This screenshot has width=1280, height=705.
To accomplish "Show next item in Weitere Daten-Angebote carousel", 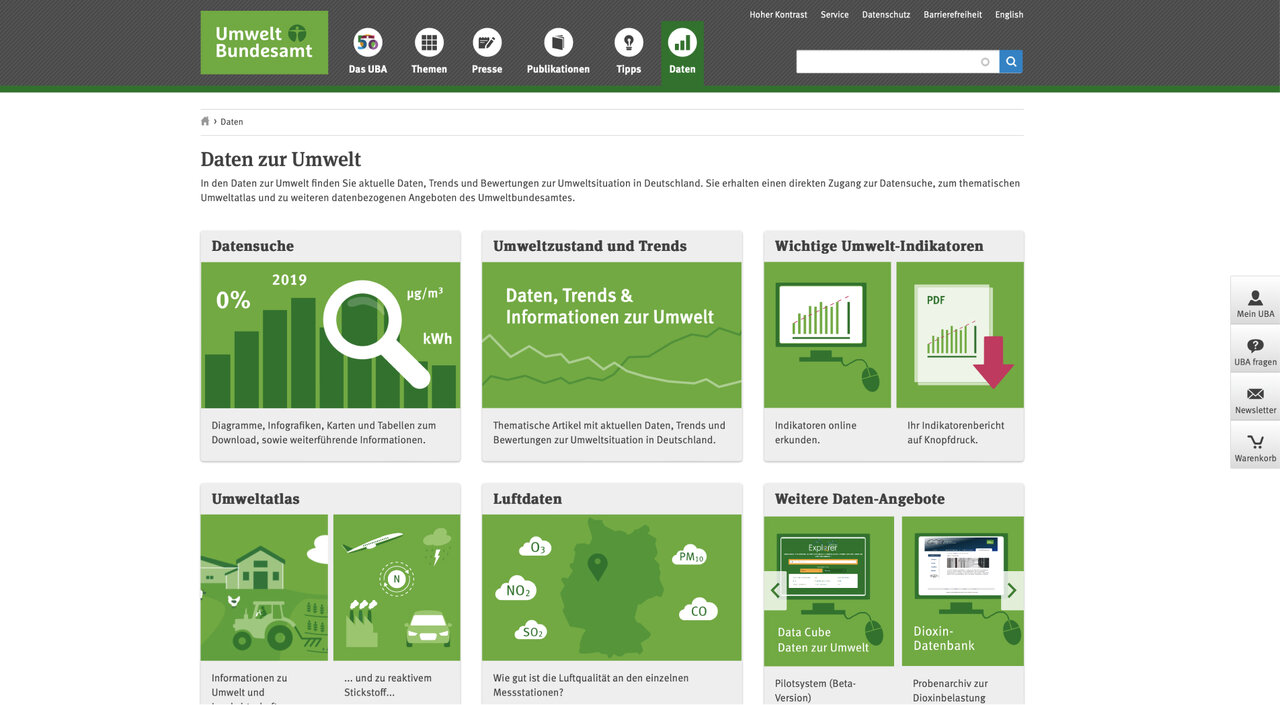I will [1012, 590].
